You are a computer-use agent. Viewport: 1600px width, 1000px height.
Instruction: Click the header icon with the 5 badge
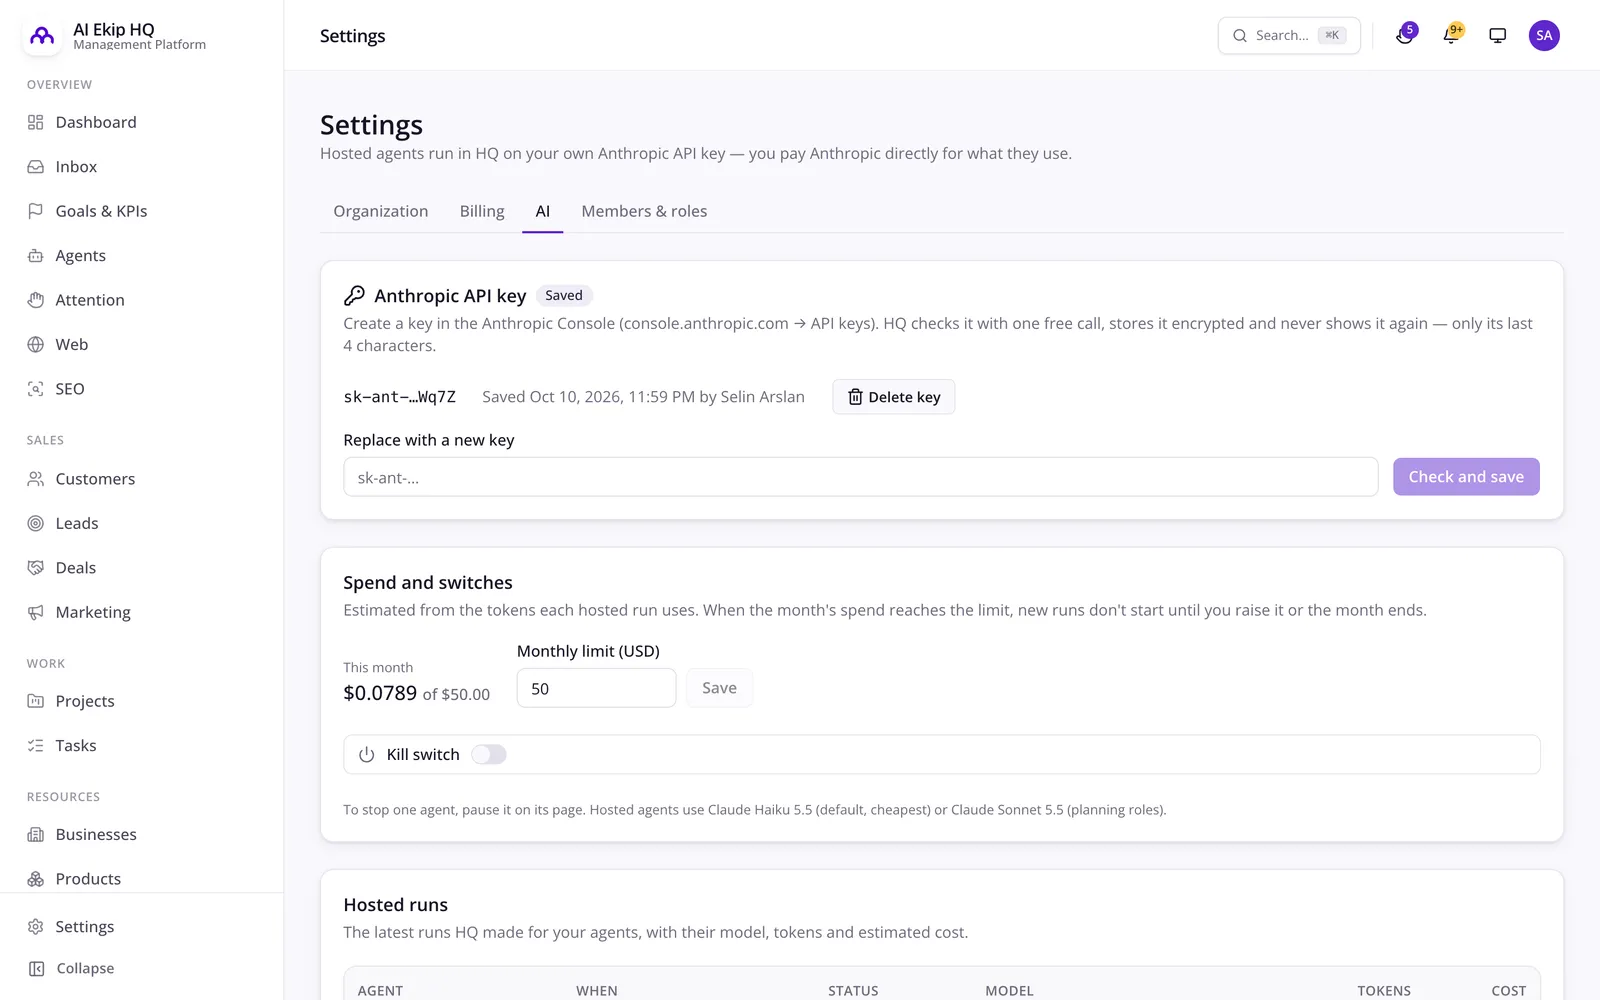pyautogui.click(x=1405, y=35)
